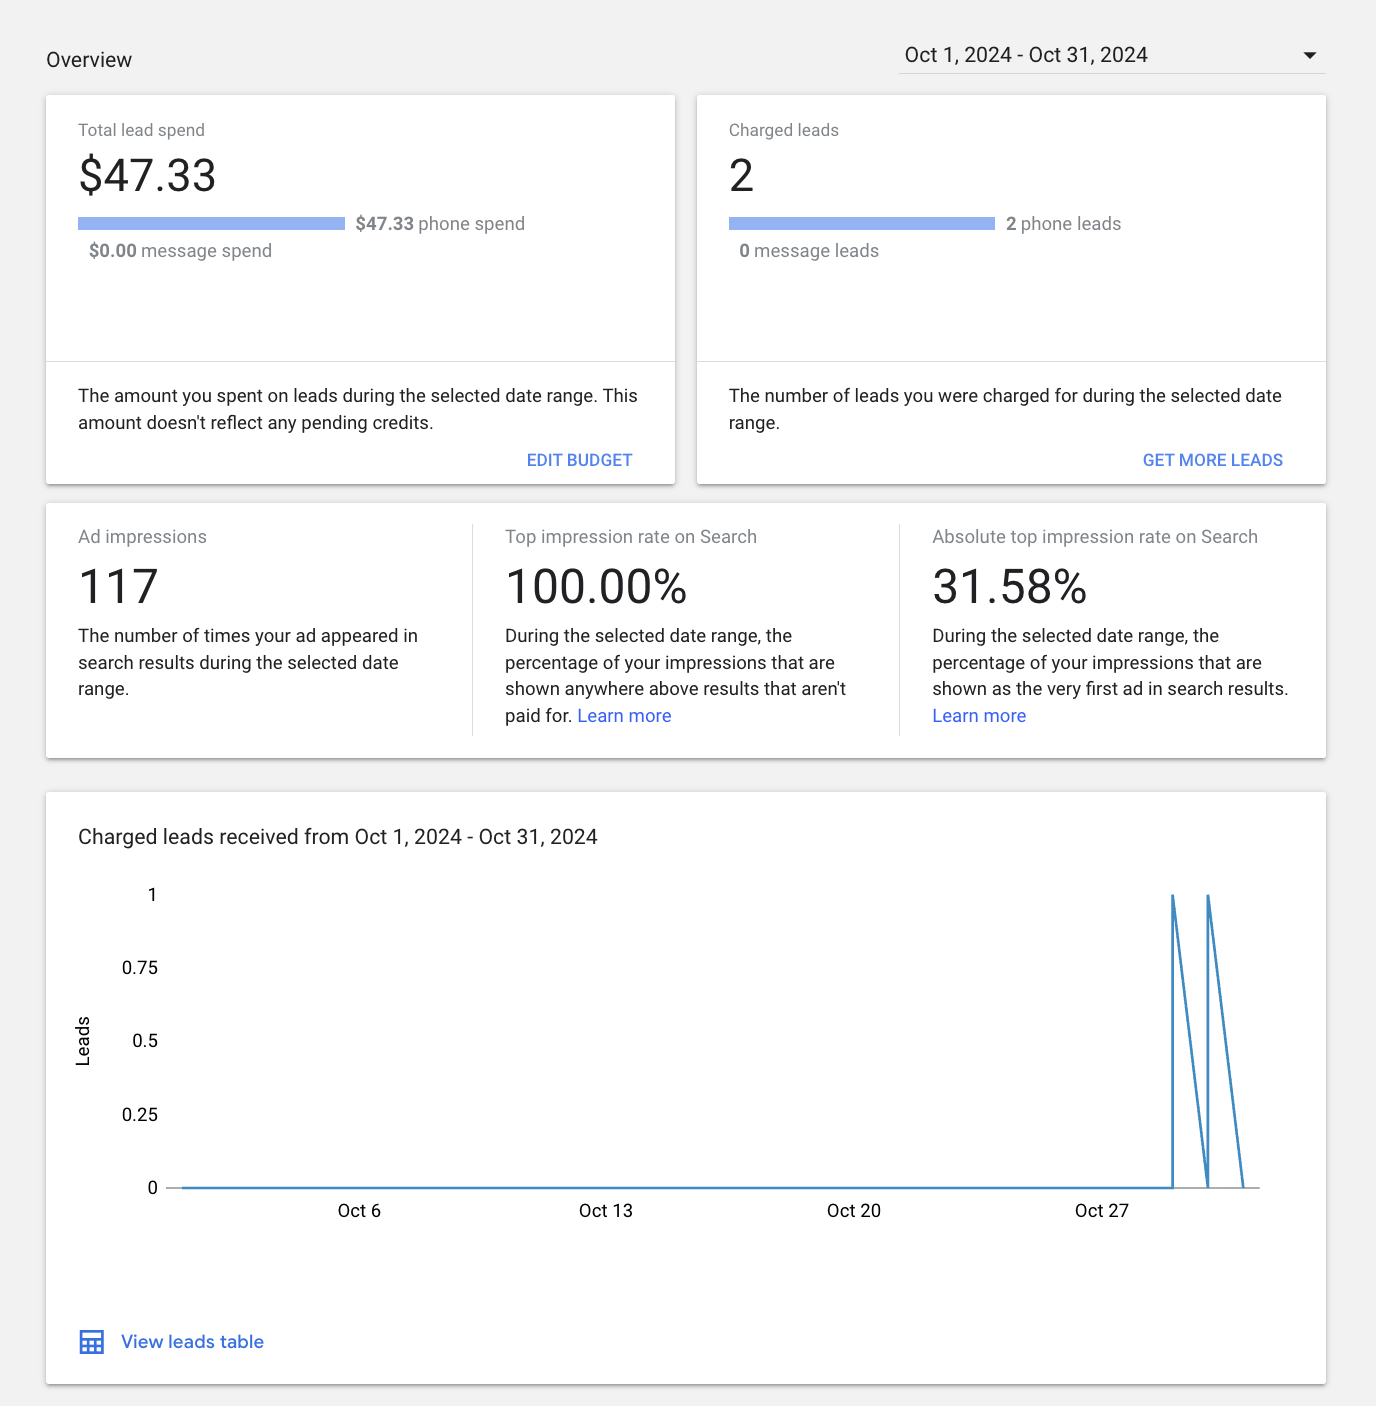Click the table icon beside View leads table
1376x1406 pixels.
point(91,1342)
